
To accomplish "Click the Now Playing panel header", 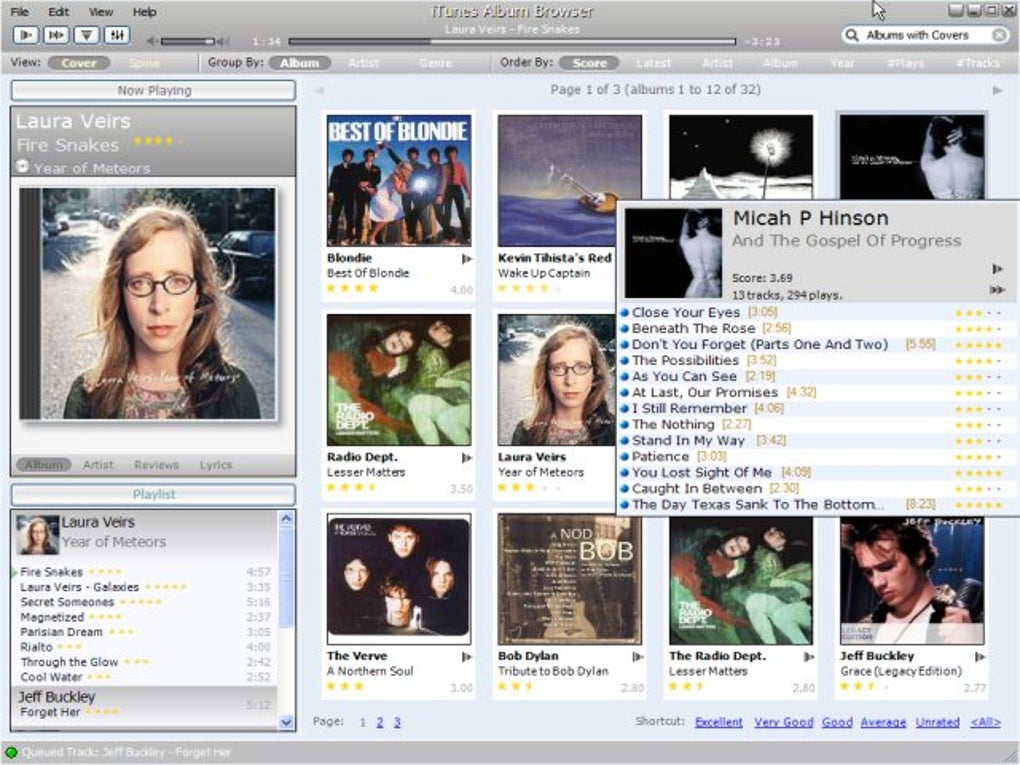I will (154, 90).
